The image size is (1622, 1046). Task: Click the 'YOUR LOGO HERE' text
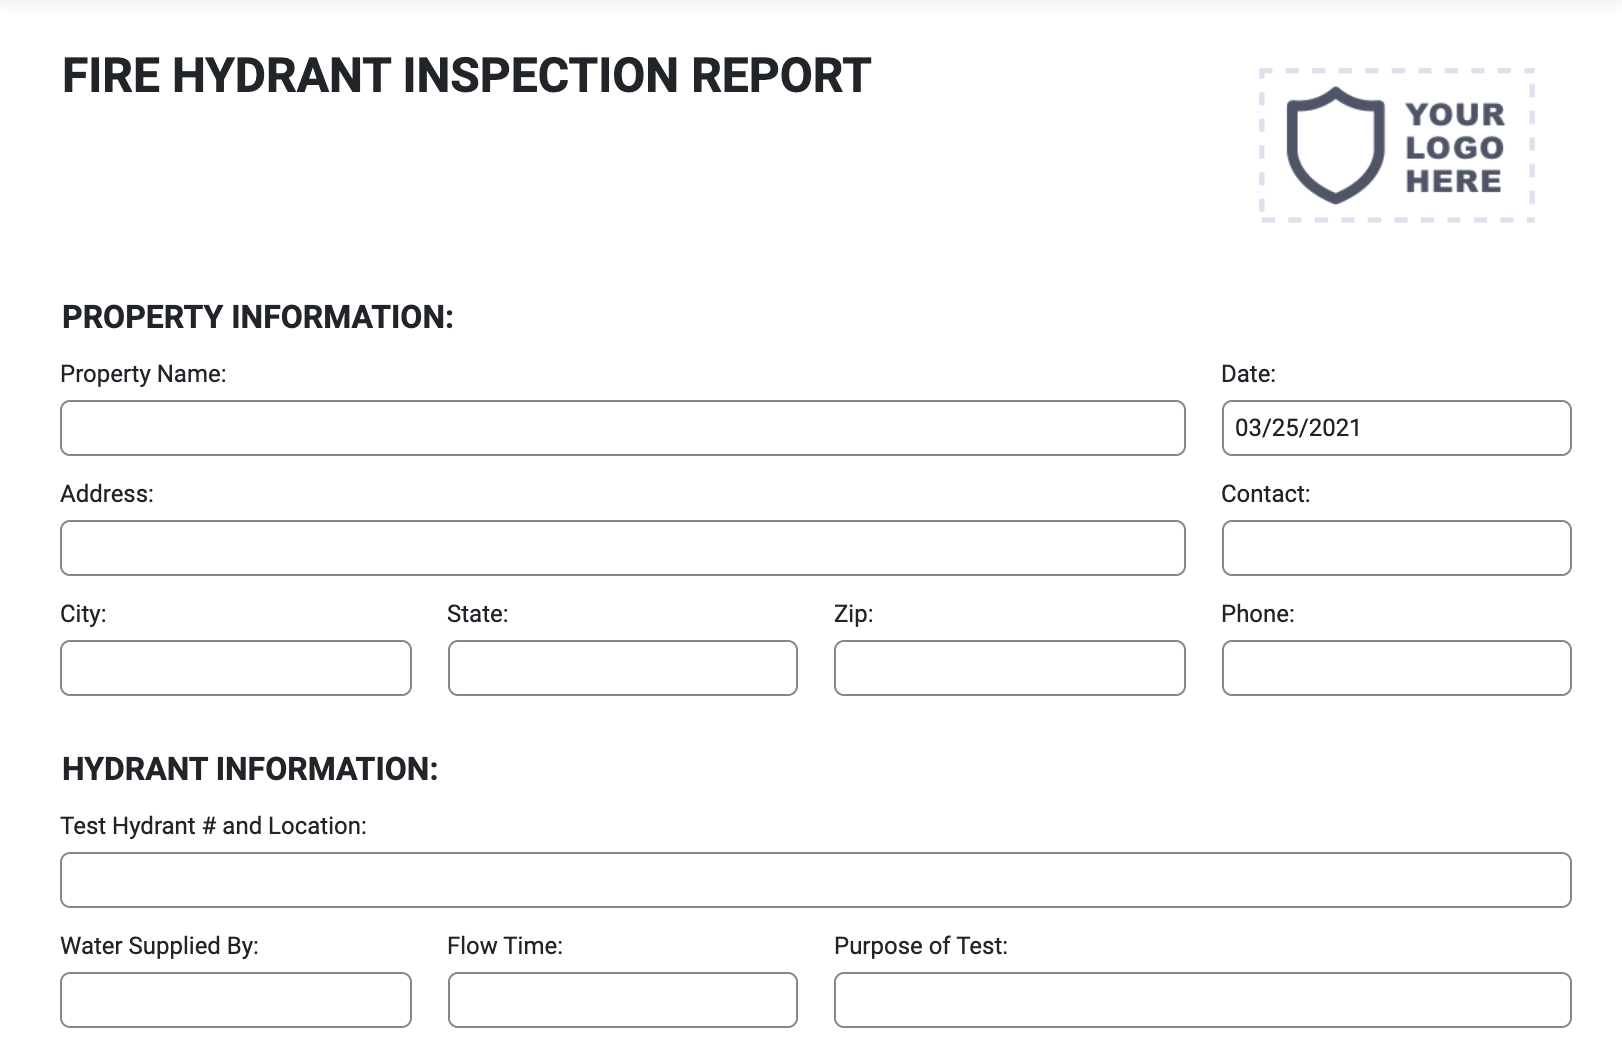click(x=1454, y=147)
